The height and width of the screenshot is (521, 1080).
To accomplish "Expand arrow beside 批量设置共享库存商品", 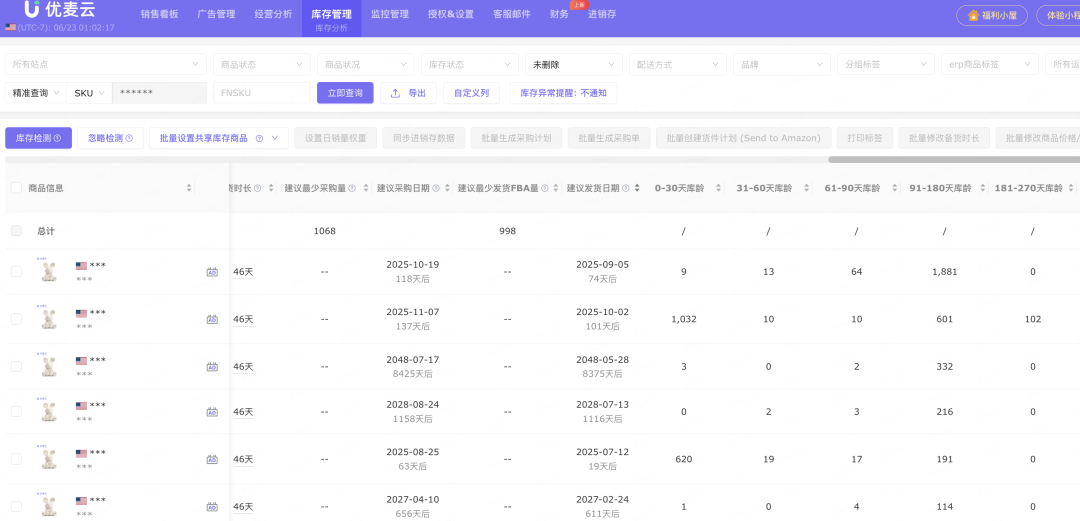I will (x=276, y=138).
